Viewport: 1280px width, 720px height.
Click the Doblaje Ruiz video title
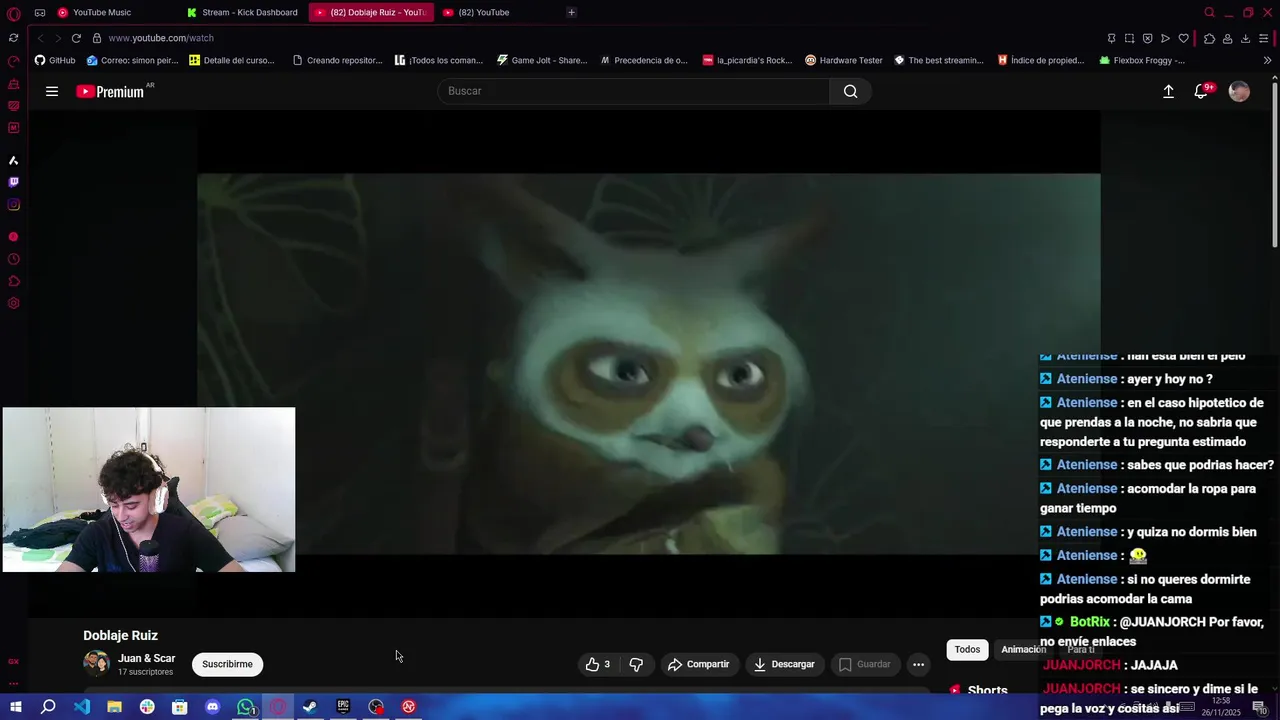pos(120,635)
